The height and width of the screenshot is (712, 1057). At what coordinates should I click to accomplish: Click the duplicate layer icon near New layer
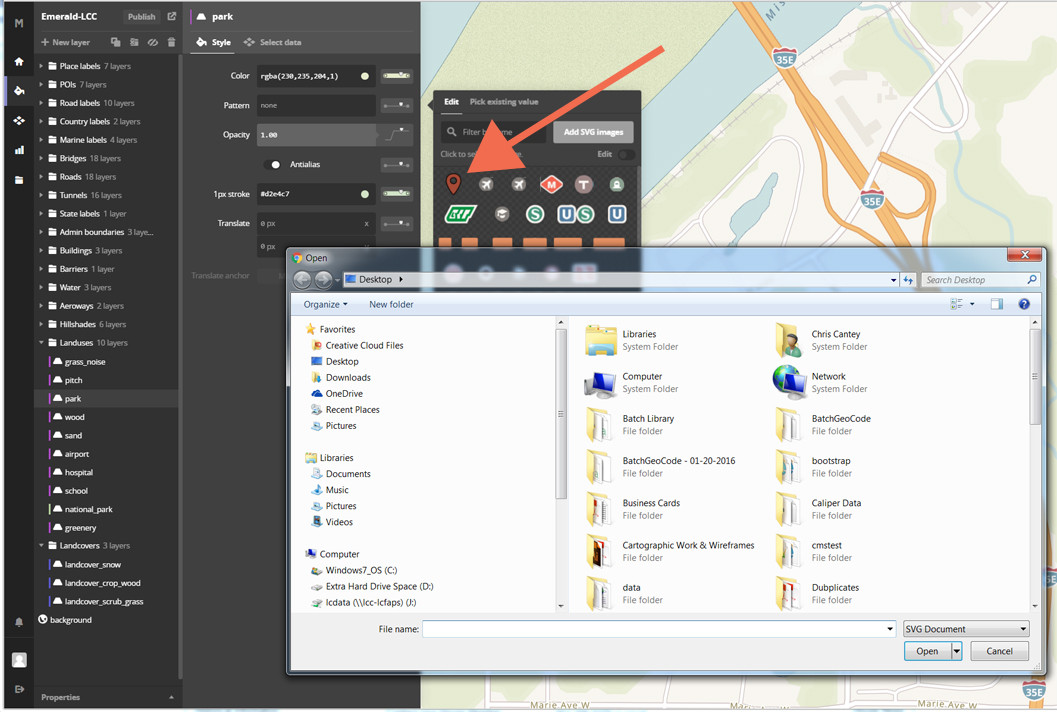[115, 42]
